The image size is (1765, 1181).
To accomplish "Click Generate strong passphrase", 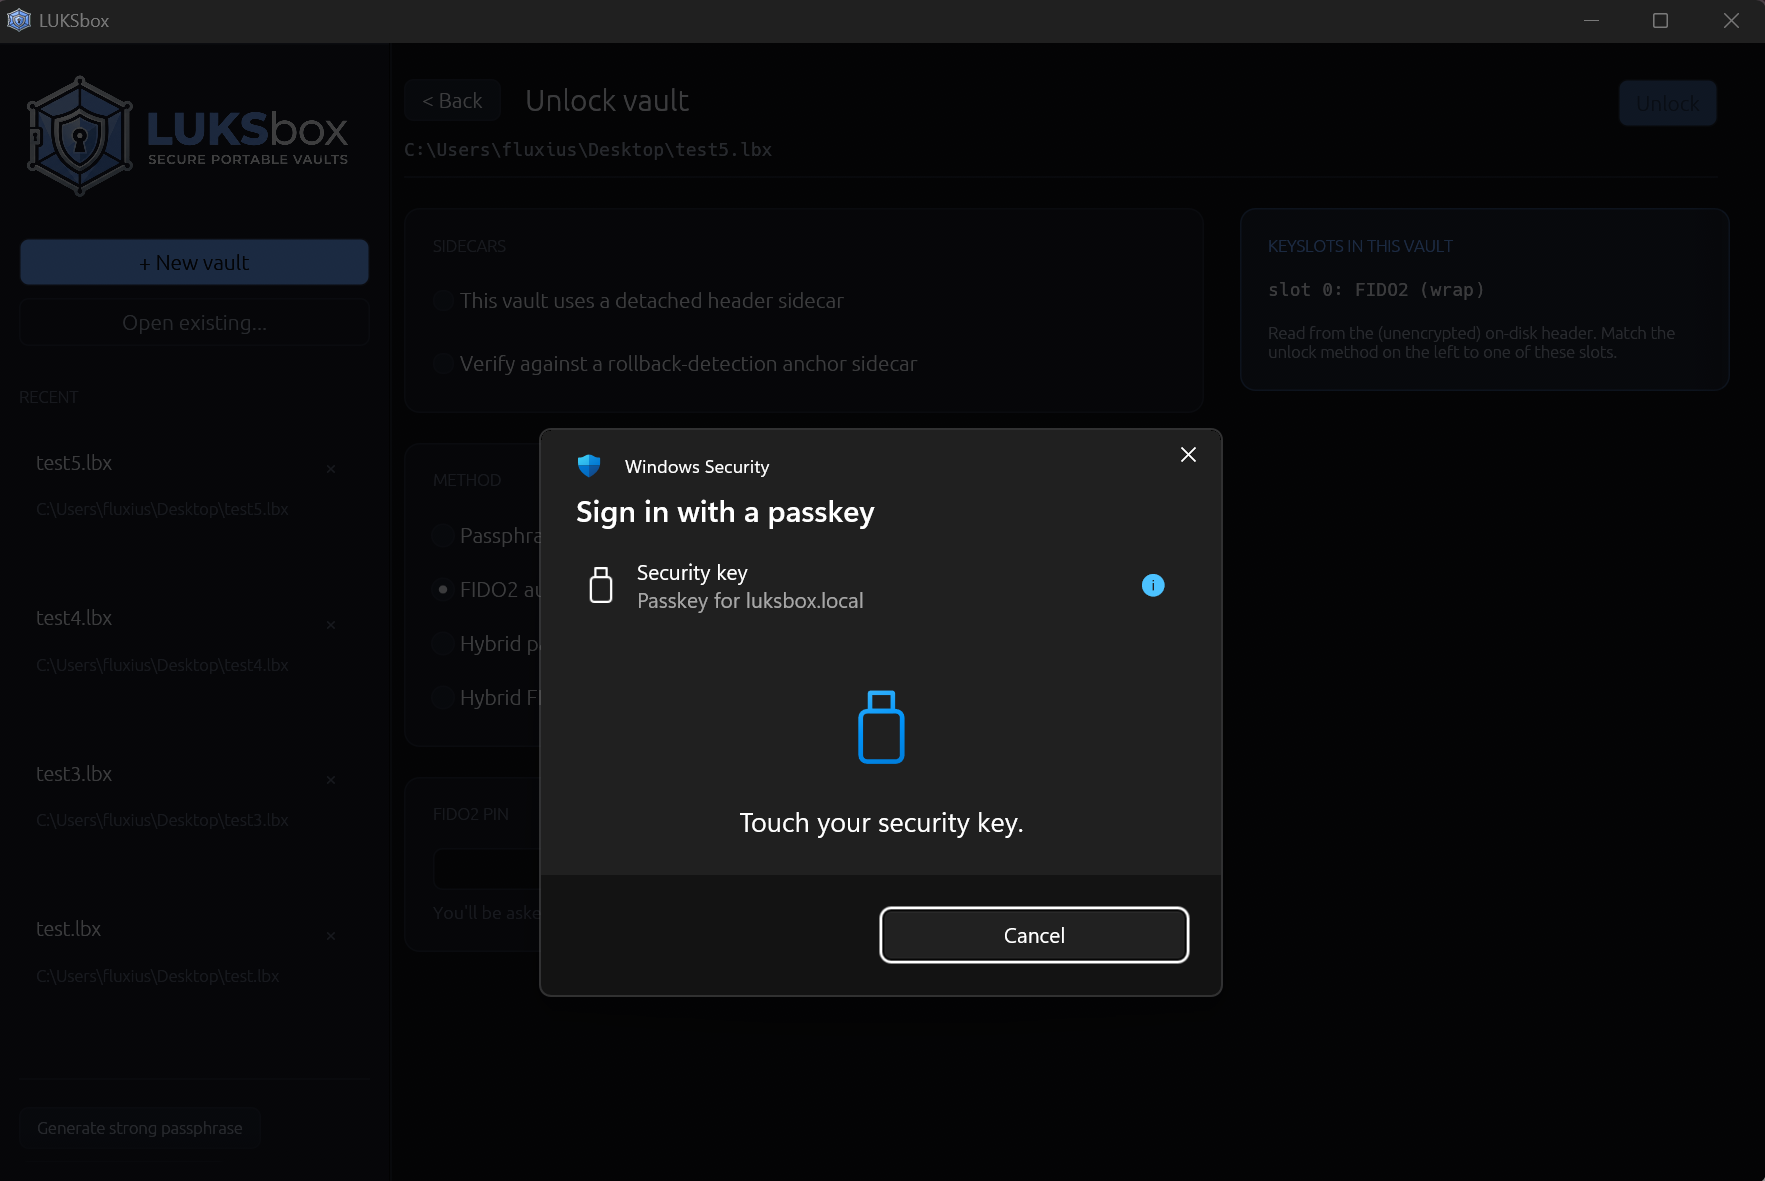I will (140, 1128).
